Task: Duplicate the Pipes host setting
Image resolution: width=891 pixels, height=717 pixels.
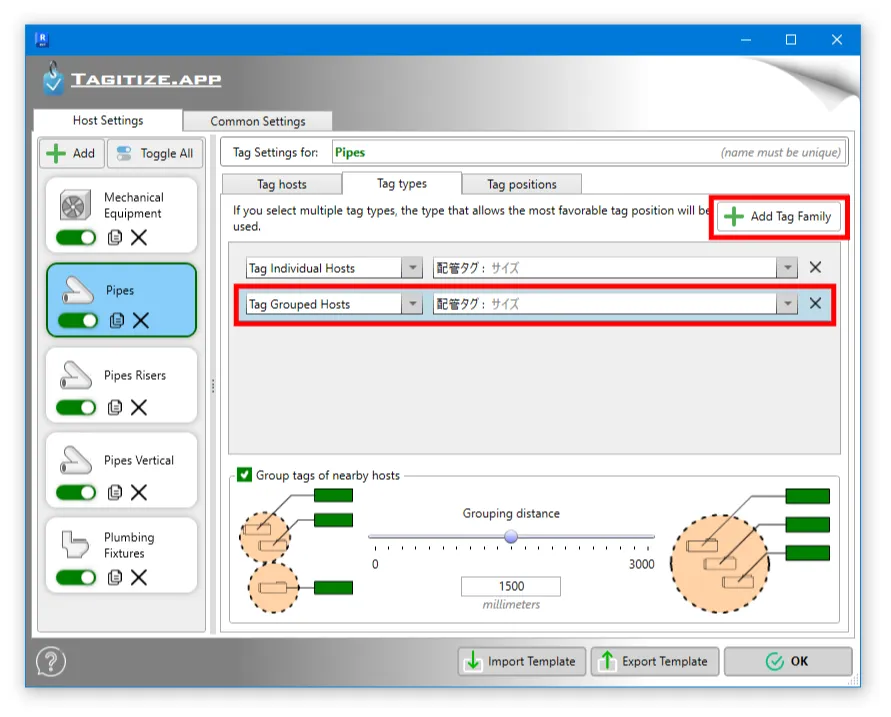Action: (x=117, y=320)
